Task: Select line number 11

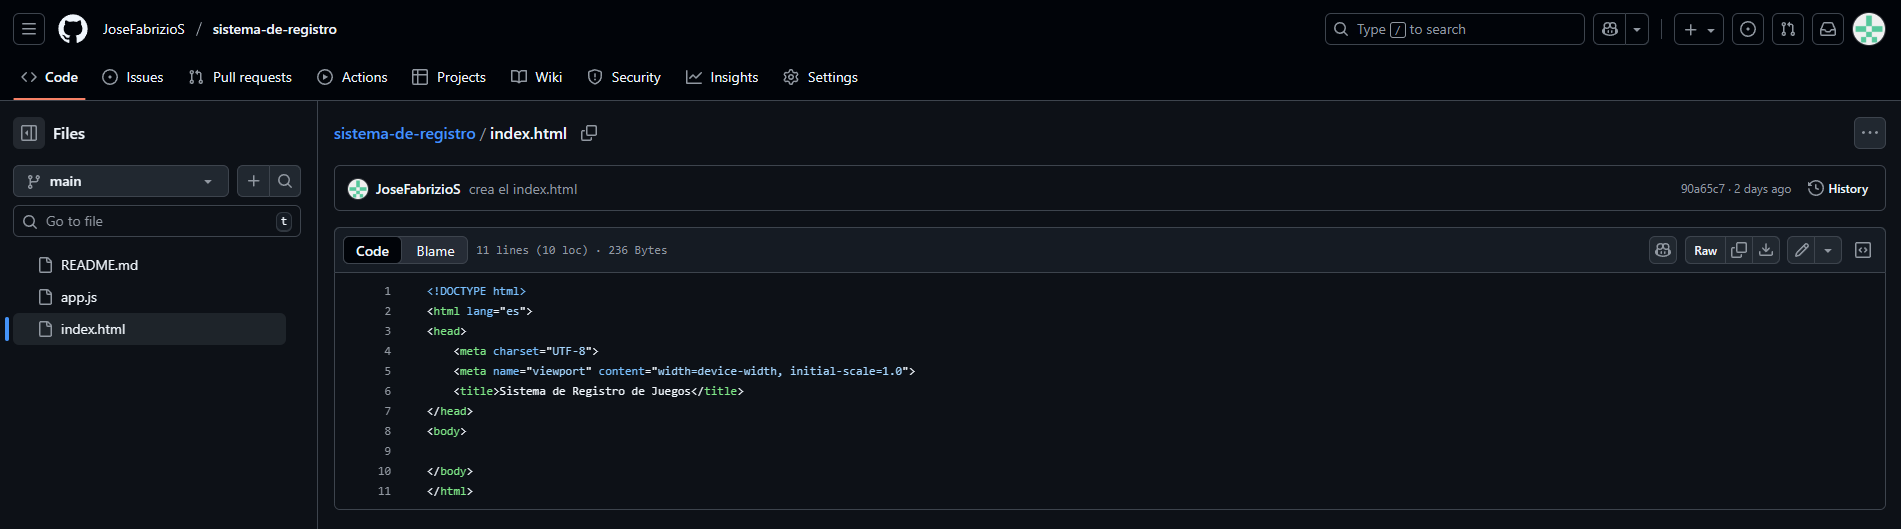Action: coord(385,491)
